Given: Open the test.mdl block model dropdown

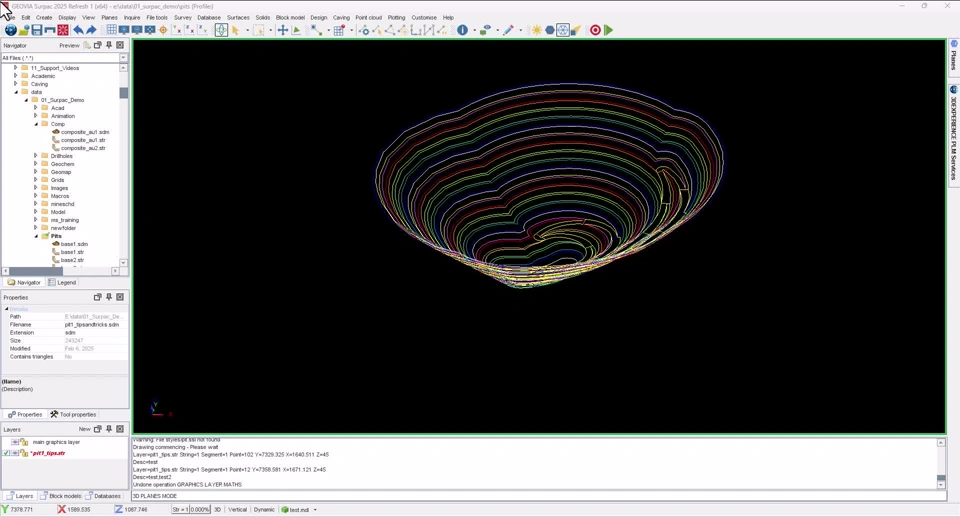Looking at the screenshot, I should [315, 510].
